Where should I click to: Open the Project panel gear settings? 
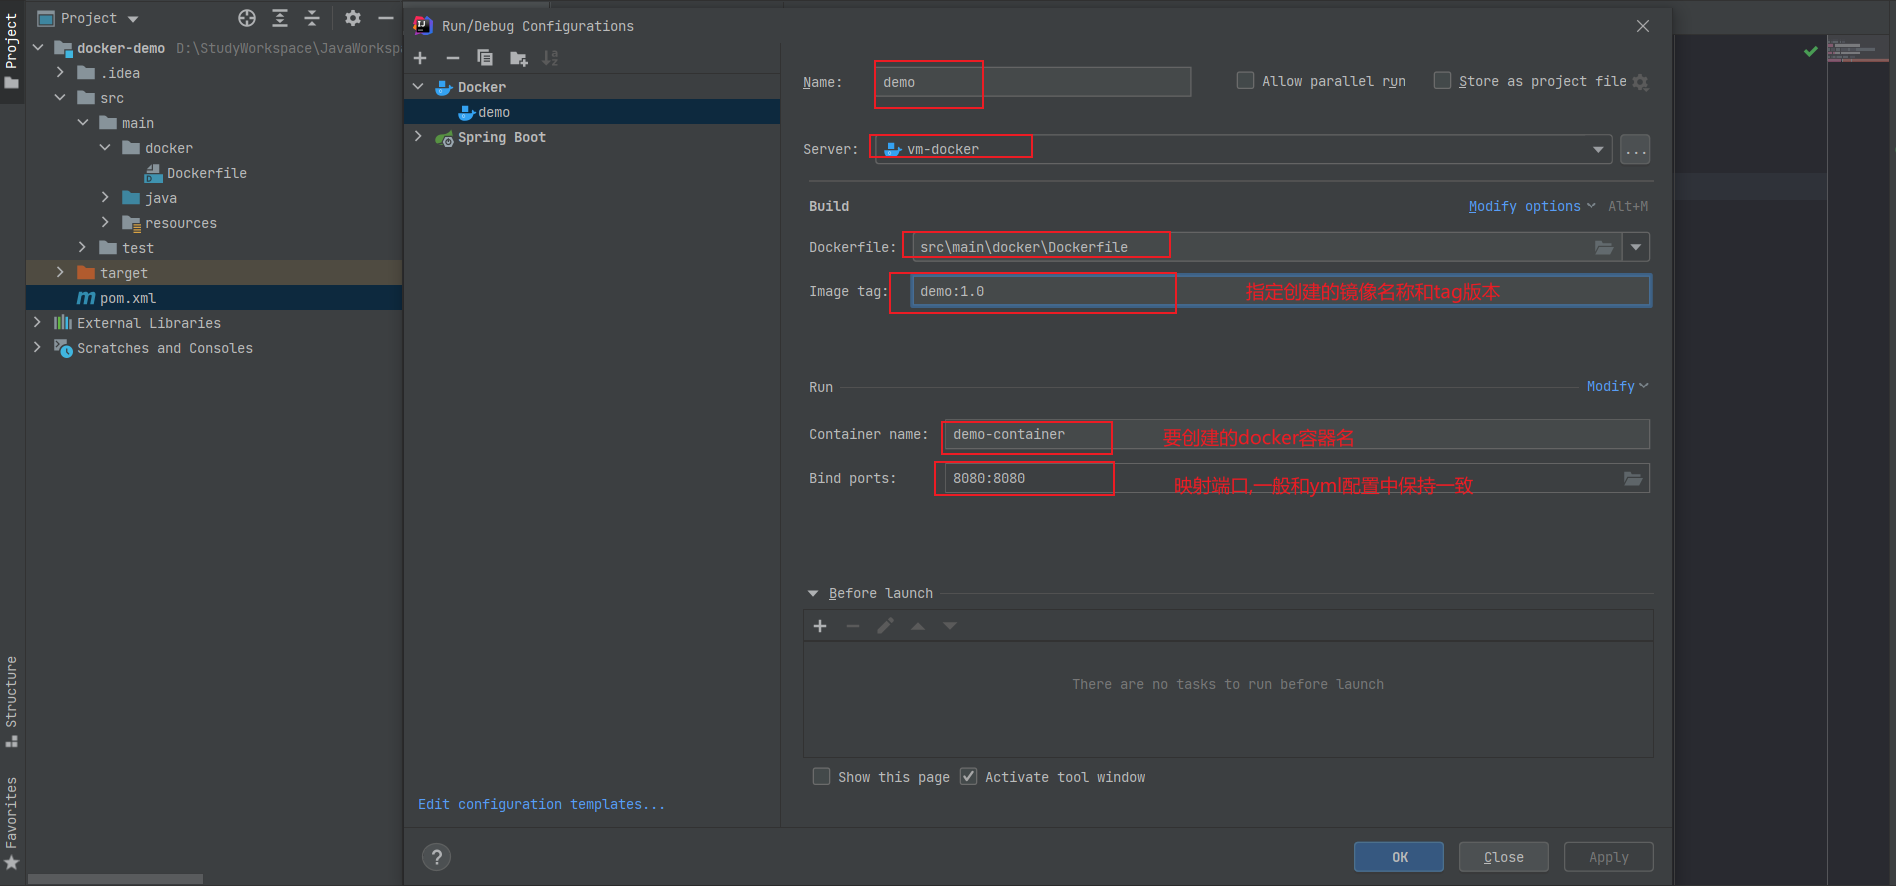[353, 18]
